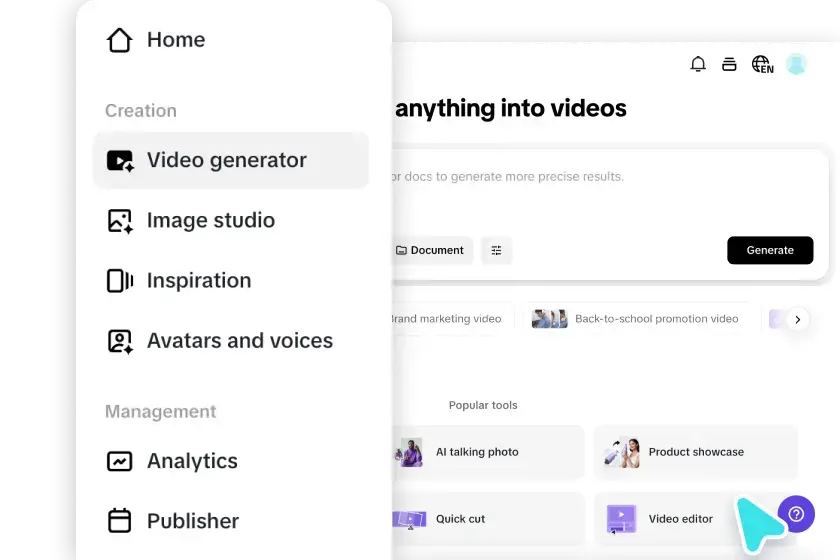
Task: Show next suggestions with chevron arrow
Action: (x=798, y=319)
